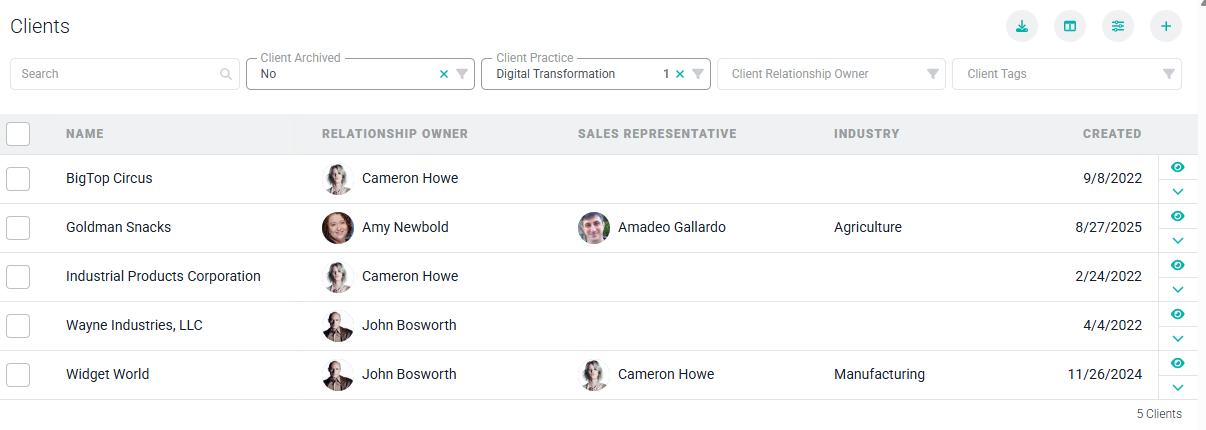1206x430 pixels.
Task: Open the column layout icon
Action: click(1070, 26)
